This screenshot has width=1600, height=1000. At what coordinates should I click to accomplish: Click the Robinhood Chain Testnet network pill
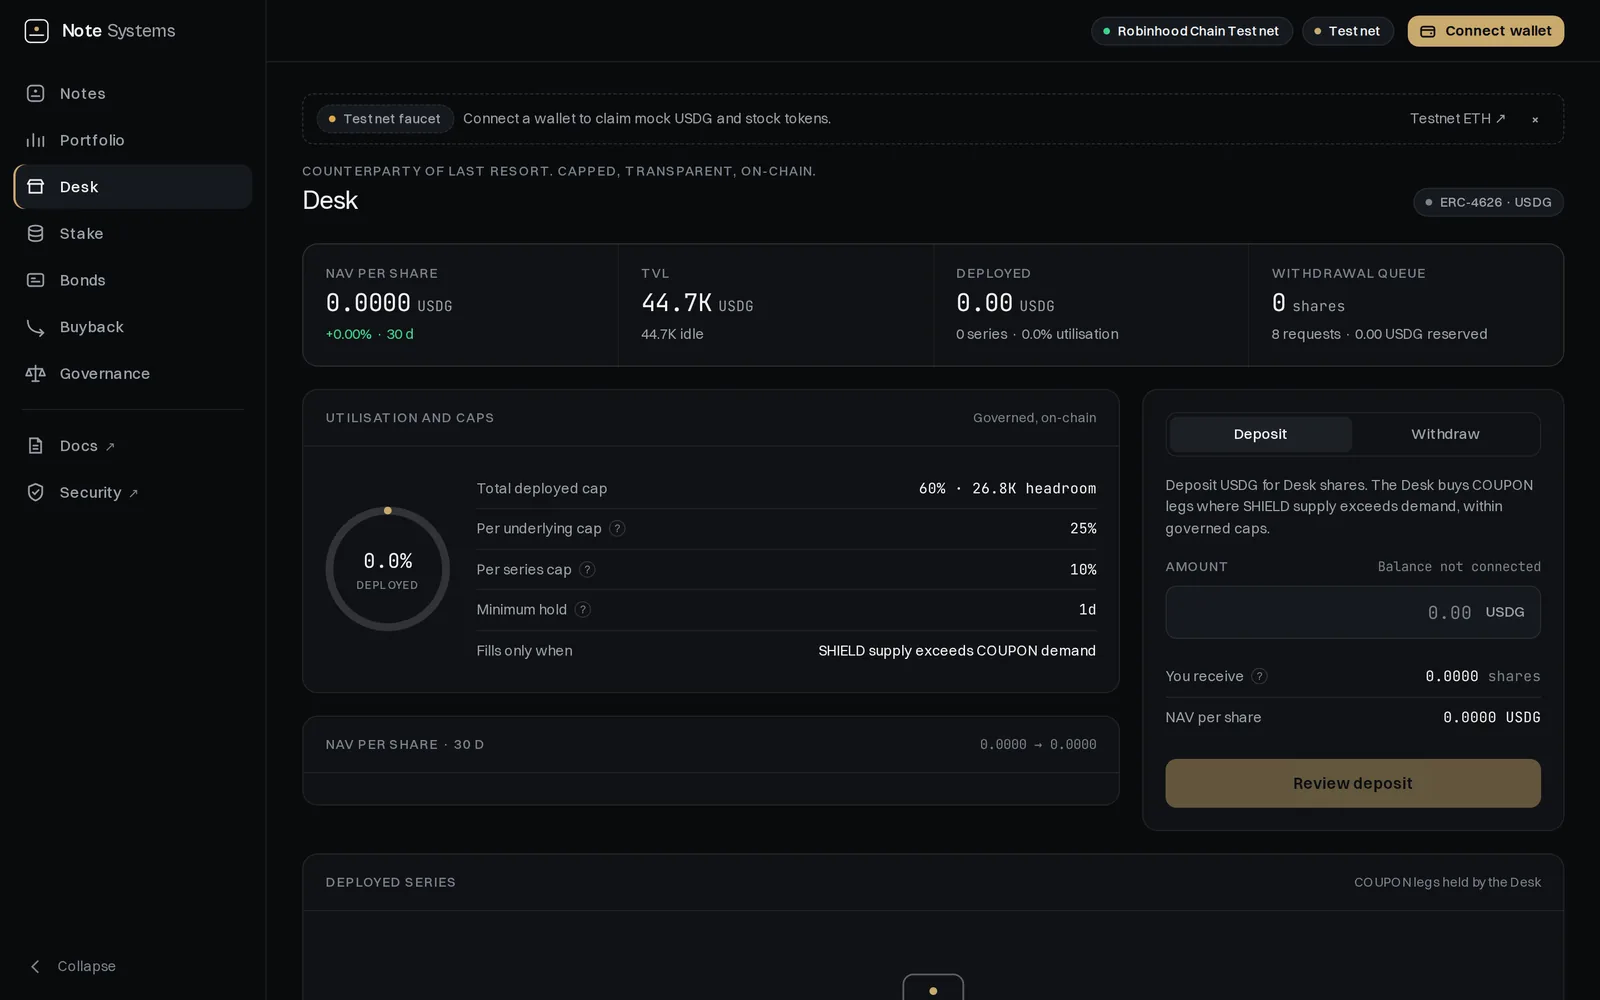1192,31
